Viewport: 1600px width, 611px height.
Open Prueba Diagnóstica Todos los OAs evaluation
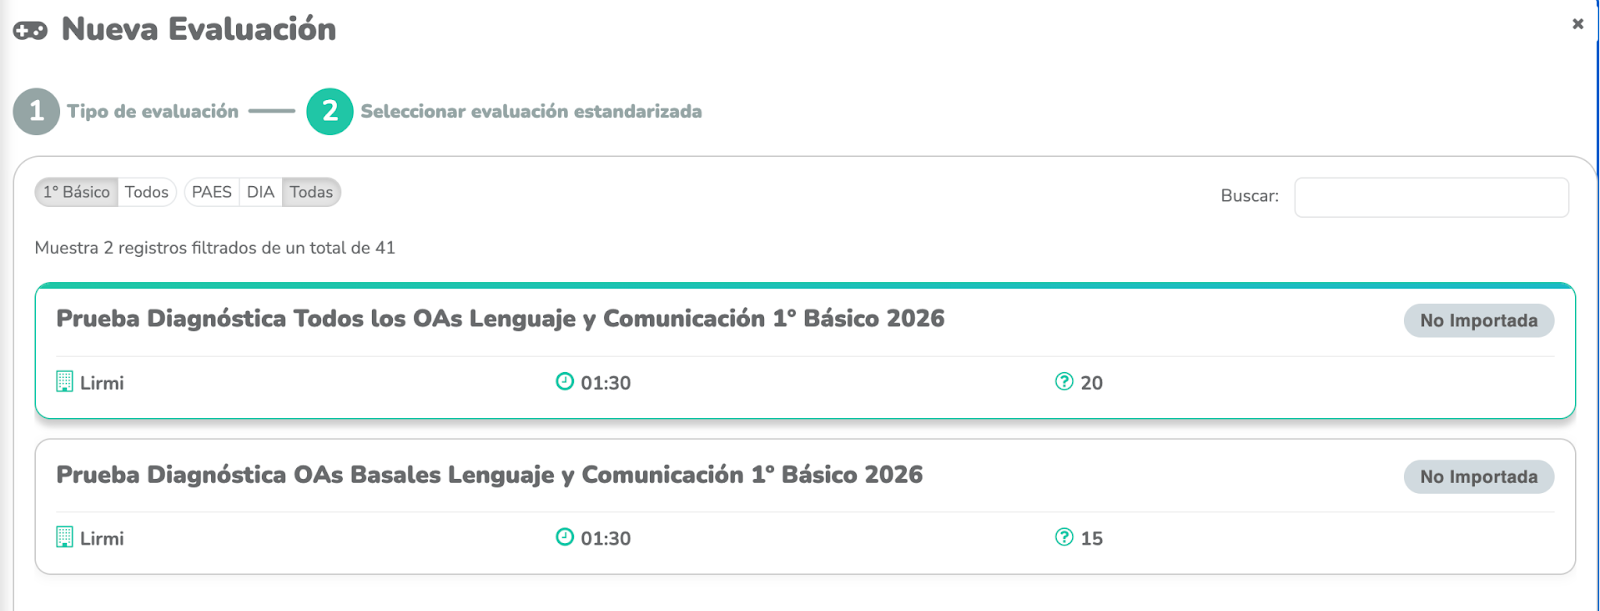coord(500,319)
